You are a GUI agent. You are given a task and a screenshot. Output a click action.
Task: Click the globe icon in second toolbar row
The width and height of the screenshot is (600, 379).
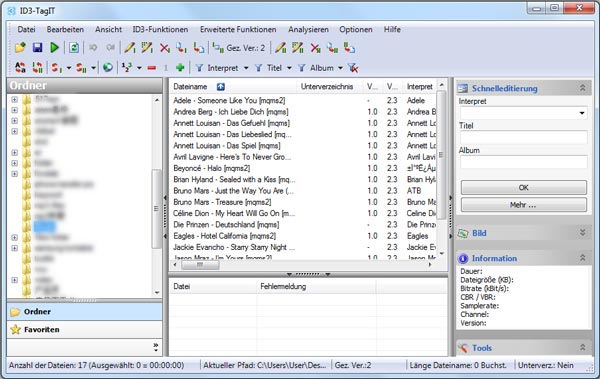108,67
